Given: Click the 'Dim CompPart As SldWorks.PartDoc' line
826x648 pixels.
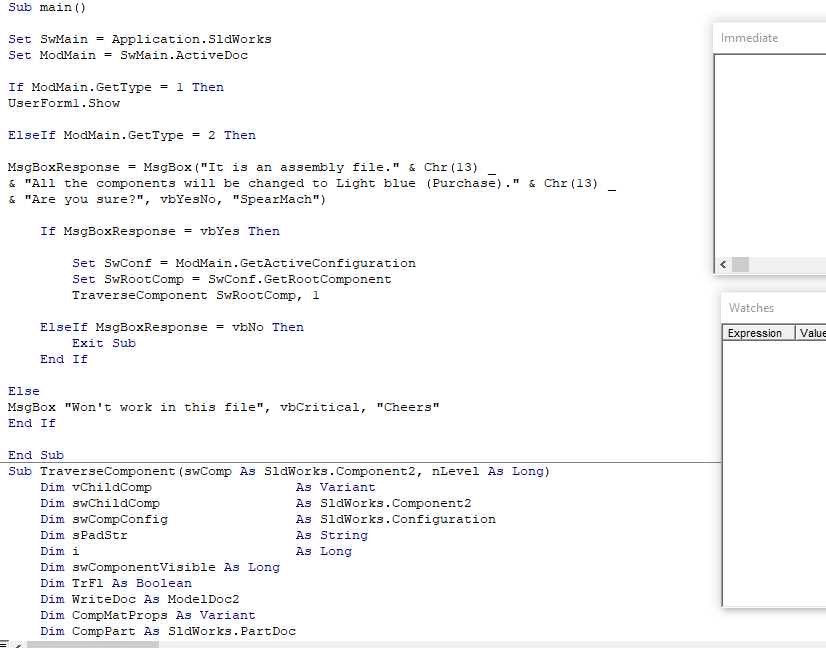Looking at the screenshot, I should tap(168, 631).
